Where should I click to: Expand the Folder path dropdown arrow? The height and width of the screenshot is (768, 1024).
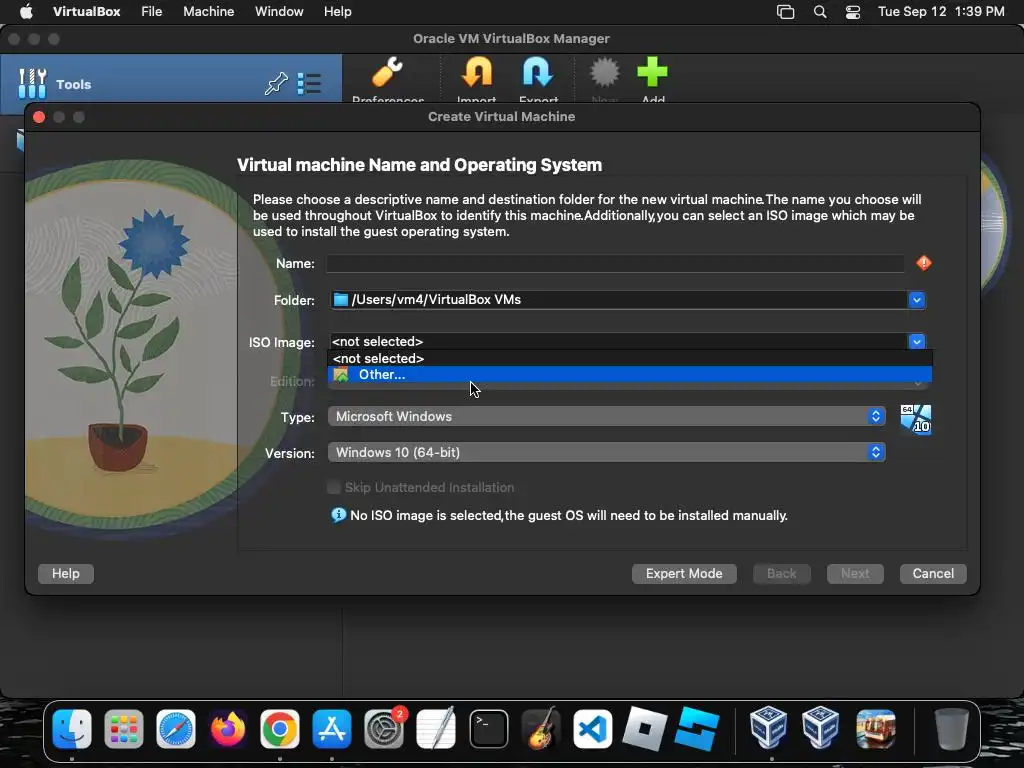(x=916, y=300)
